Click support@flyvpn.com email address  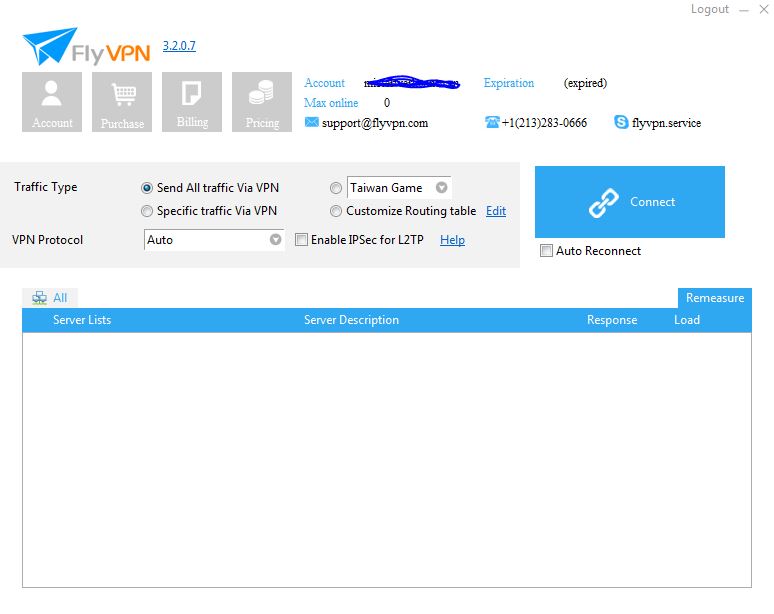click(x=375, y=123)
